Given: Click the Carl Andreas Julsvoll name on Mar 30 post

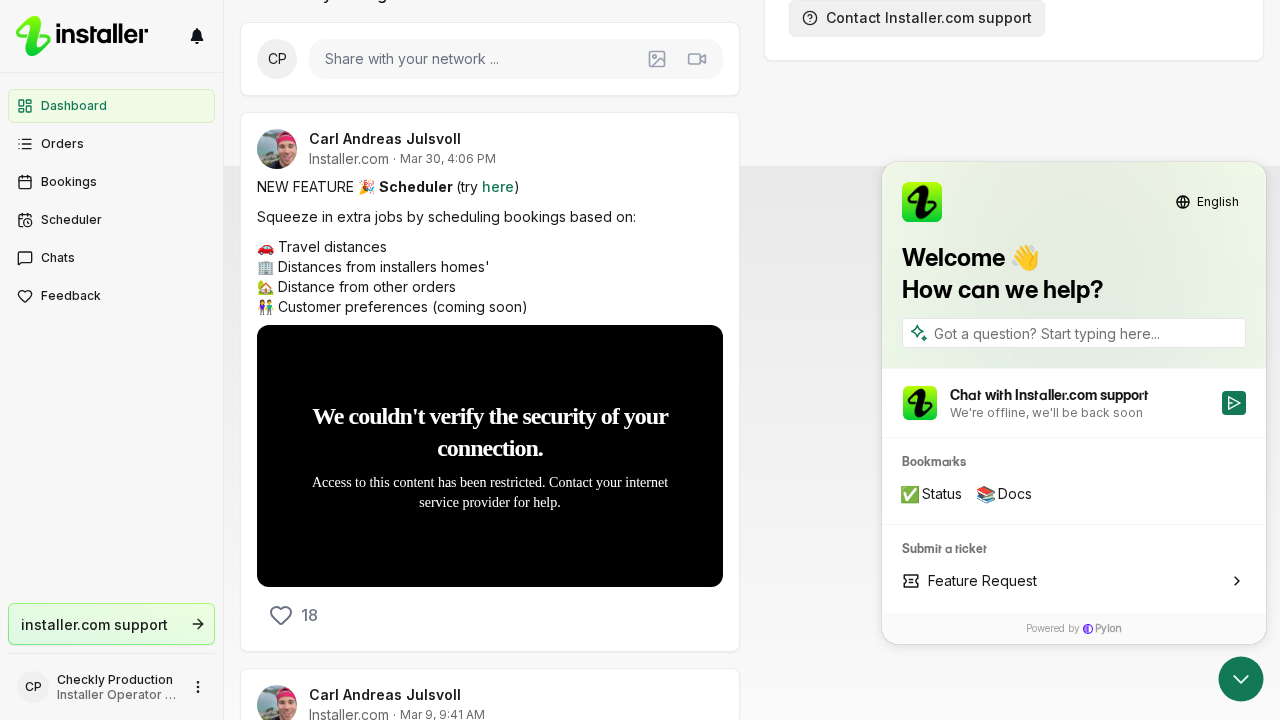Looking at the screenshot, I should 385,139.
